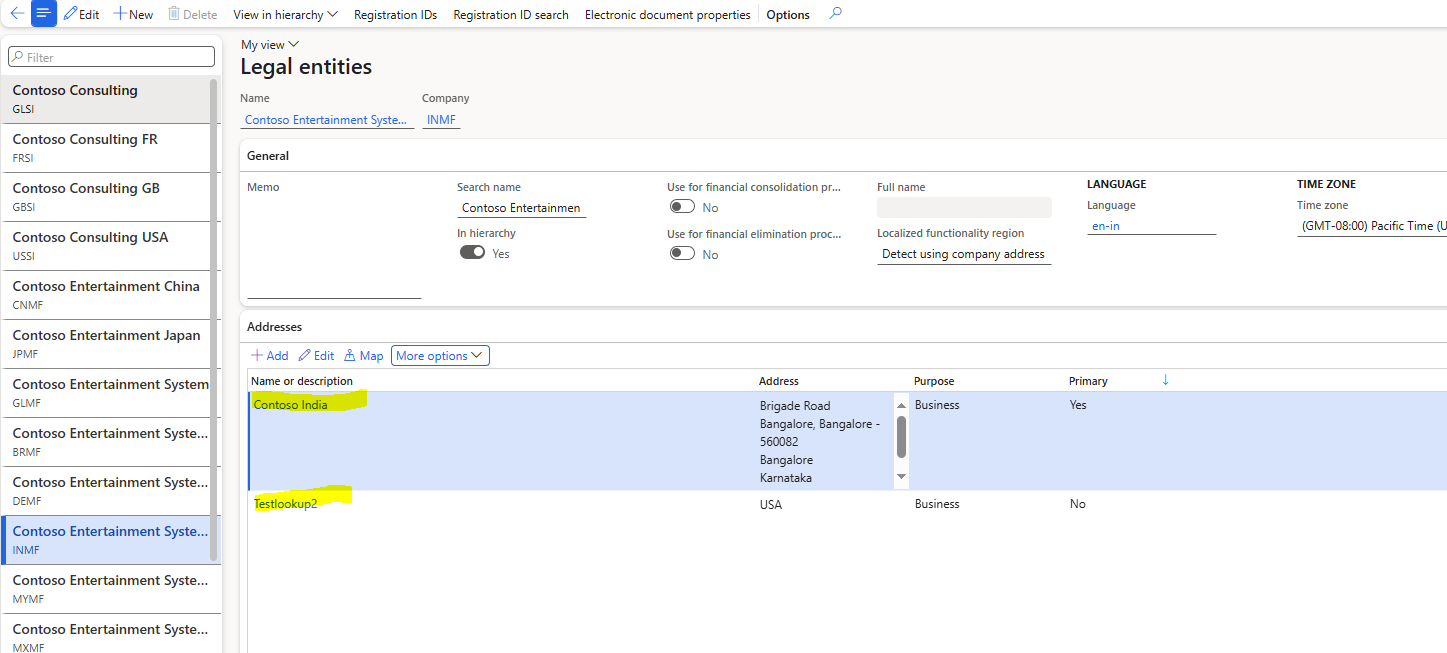Open Electronic document properties
The width and height of the screenshot is (1447, 653).
(667, 14)
